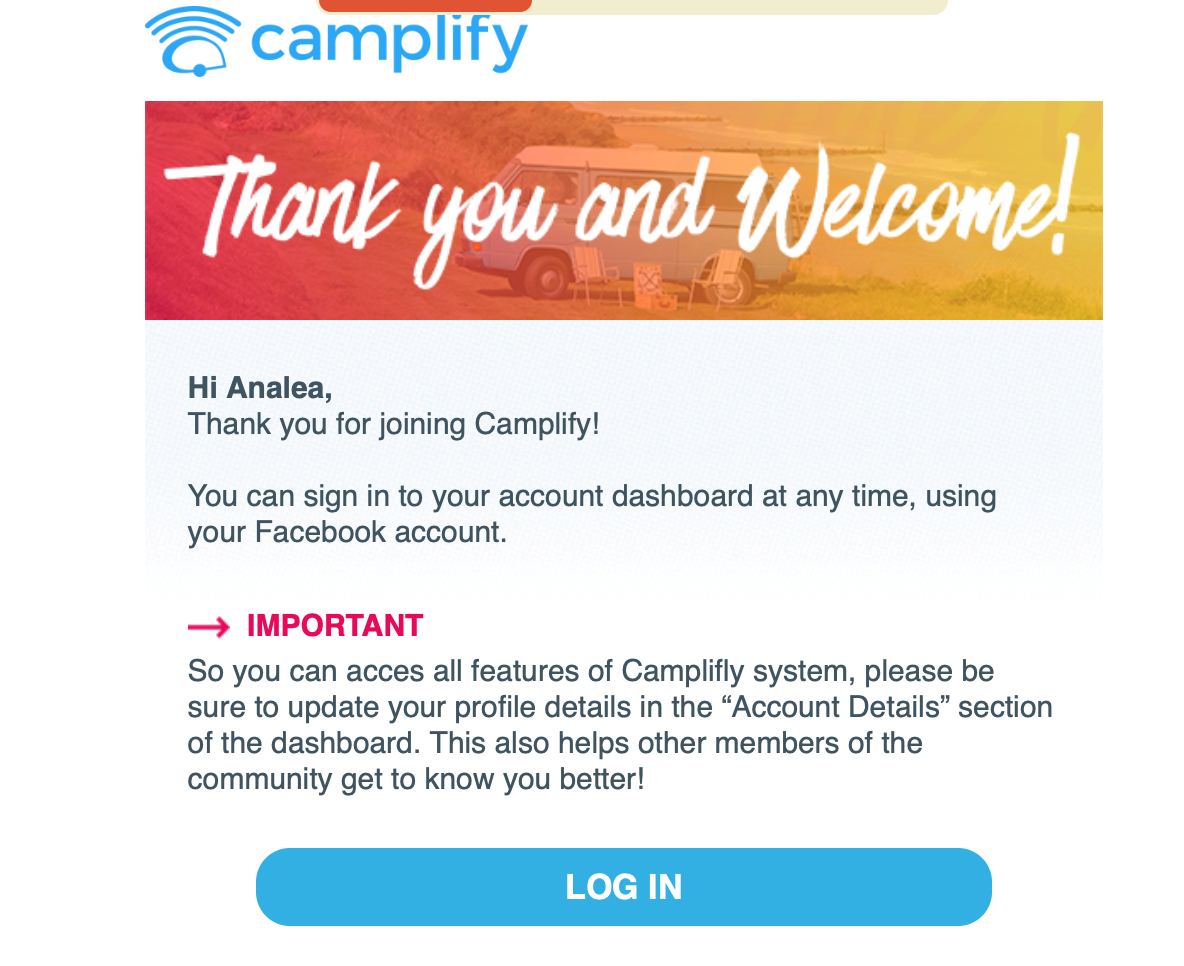1184x966 pixels.
Task: Click the beige segment of the top bar
Action: pyautogui.click(x=738, y=6)
